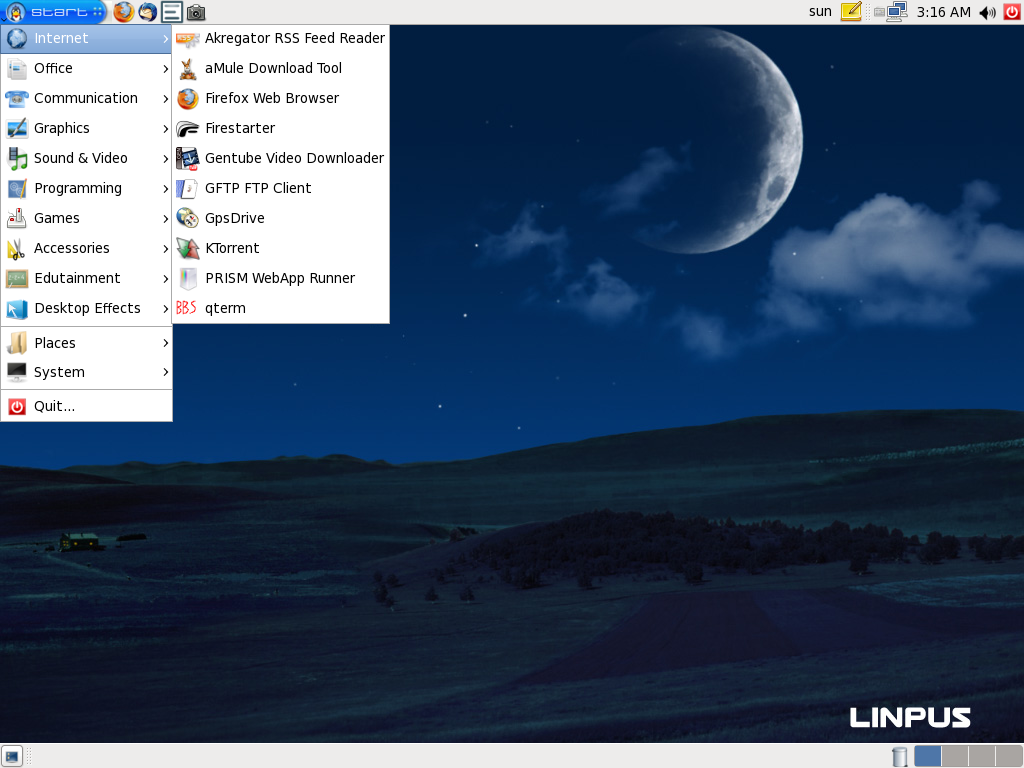
Task: Click the Firestarter firewall icon
Action: (187, 129)
